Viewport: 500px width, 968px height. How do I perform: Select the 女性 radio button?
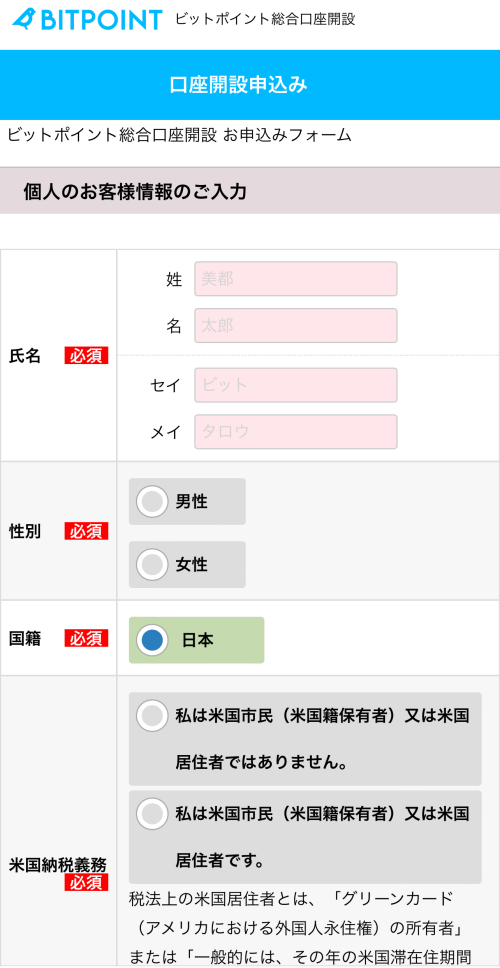152,564
